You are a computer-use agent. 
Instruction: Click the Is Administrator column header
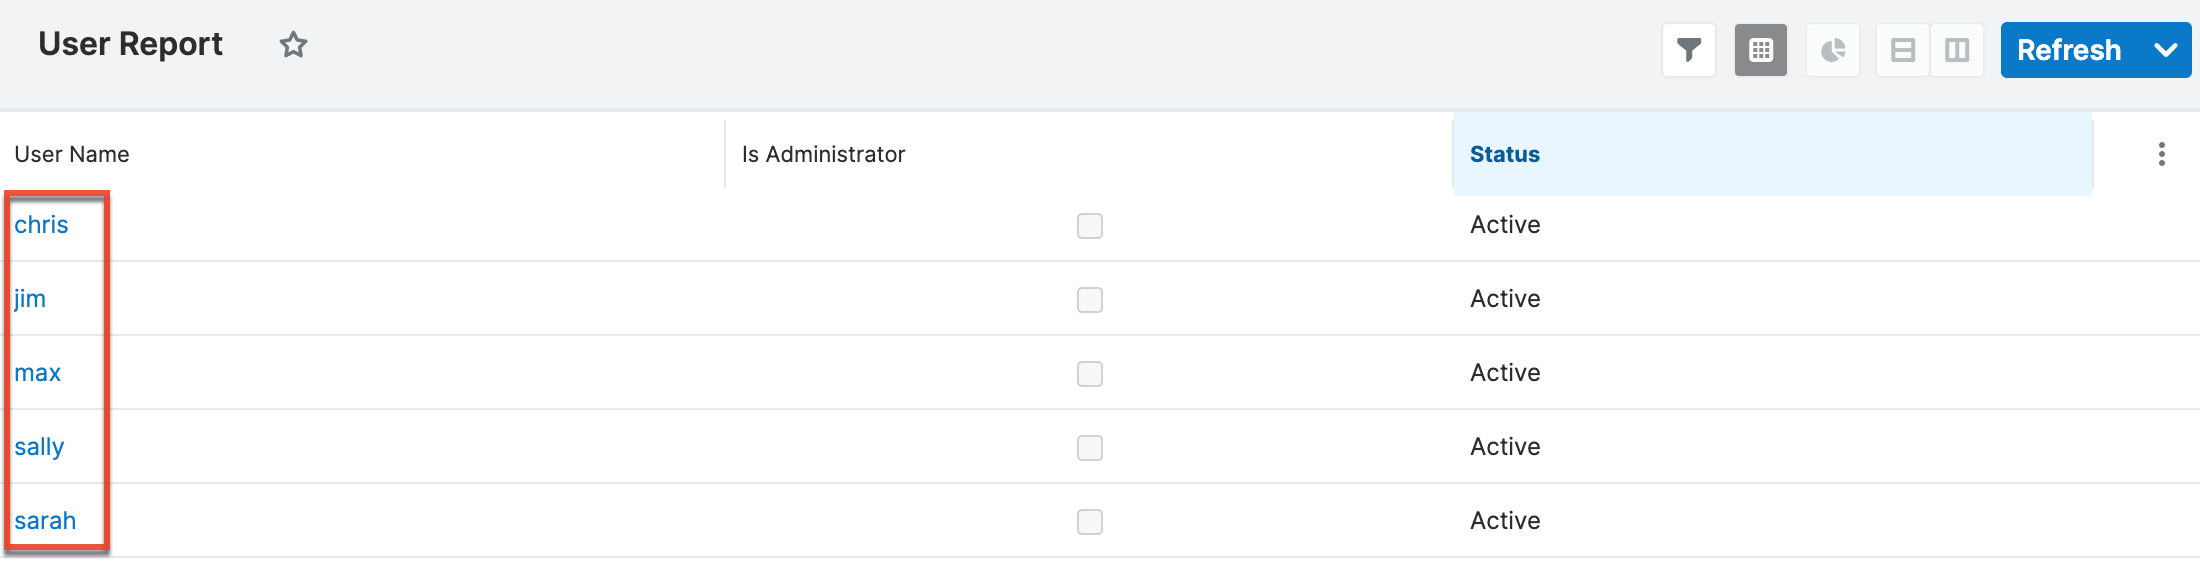(823, 154)
